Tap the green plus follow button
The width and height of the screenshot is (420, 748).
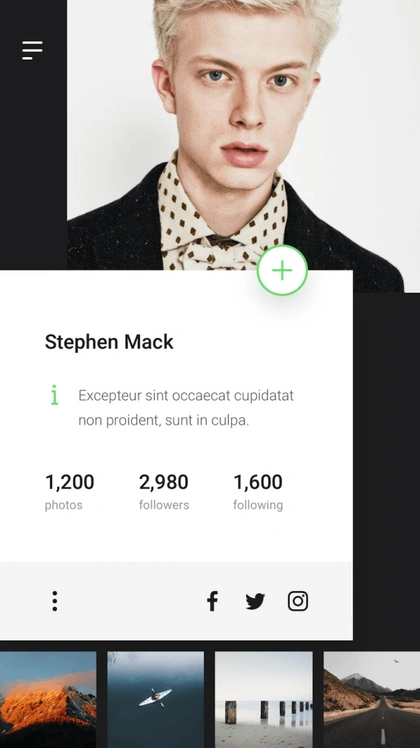282,270
